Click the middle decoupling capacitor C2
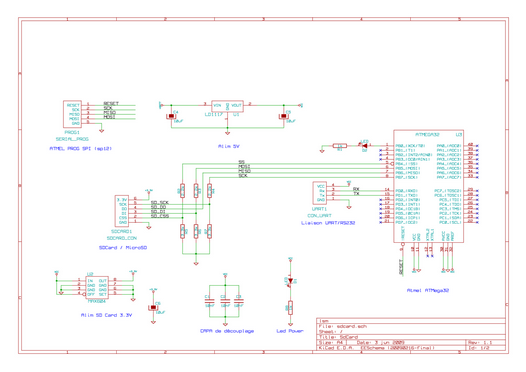 (225, 301)
